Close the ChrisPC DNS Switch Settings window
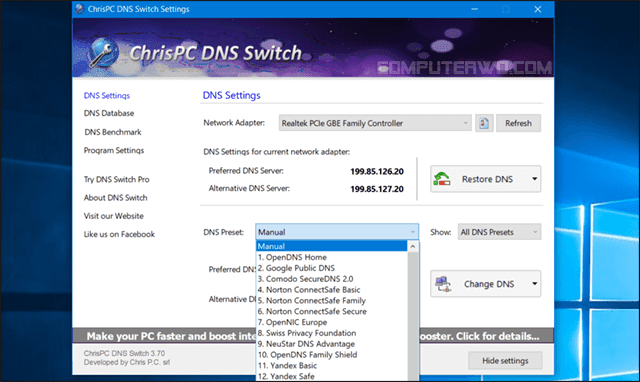Viewport: 640px width, 382px height. 538,9
